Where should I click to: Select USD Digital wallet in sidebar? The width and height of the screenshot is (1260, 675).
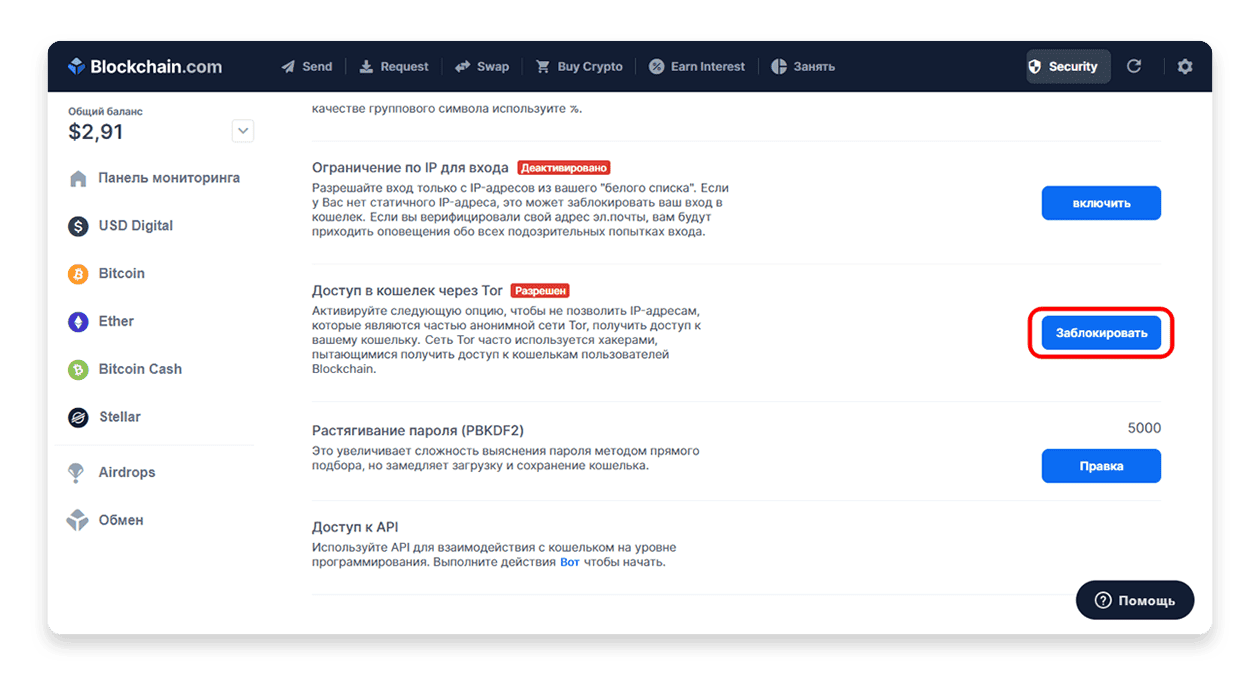point(136,226)
